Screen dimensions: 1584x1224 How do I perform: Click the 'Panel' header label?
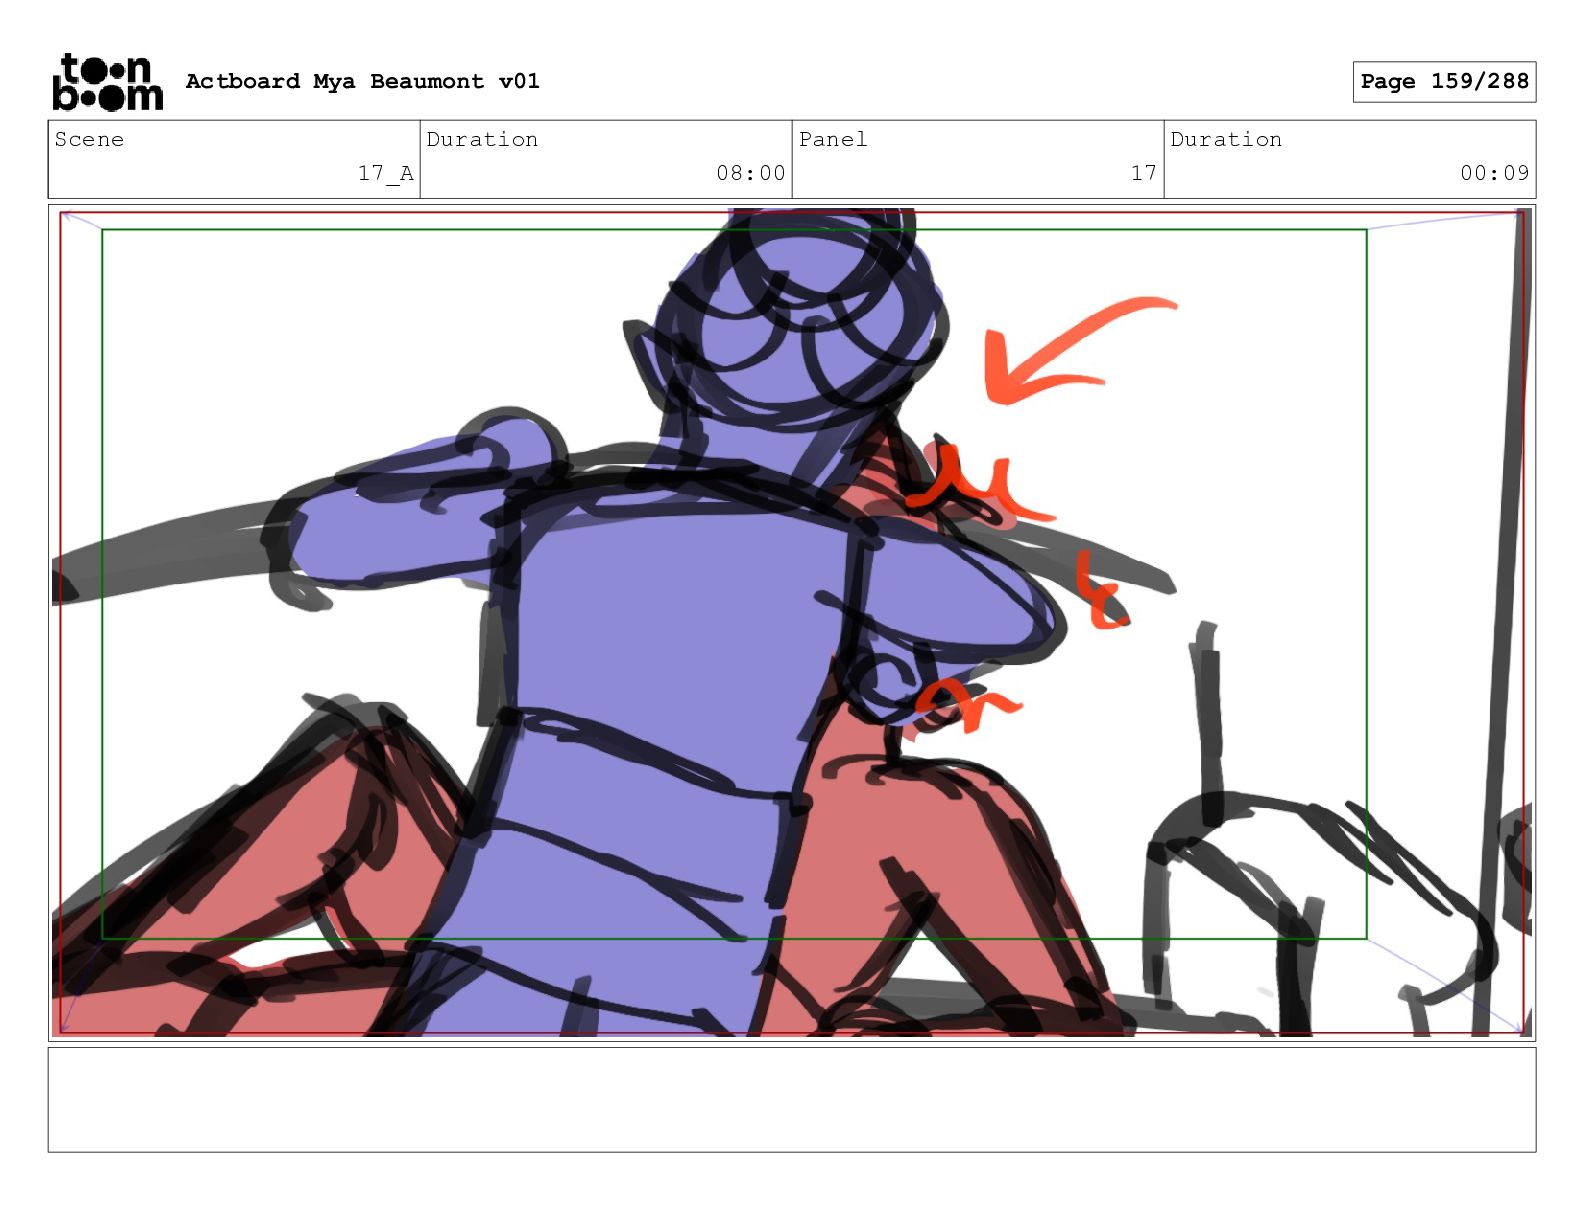(833, 139)
